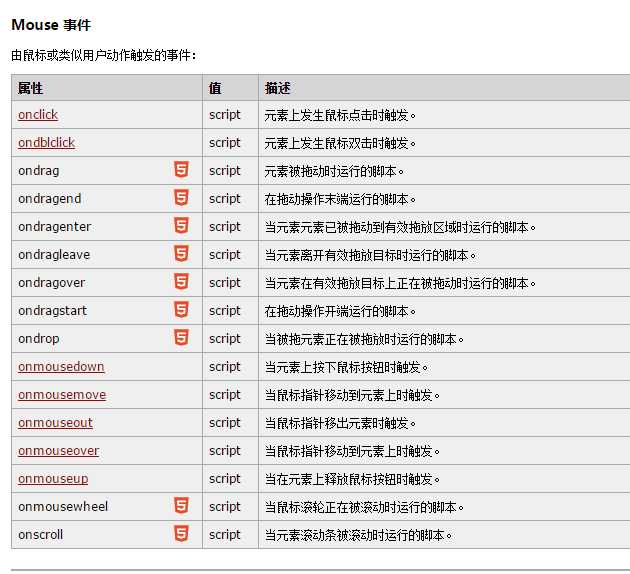
Task: Click the HTML5 icon in the ondrop row
Action: (181, 337)
